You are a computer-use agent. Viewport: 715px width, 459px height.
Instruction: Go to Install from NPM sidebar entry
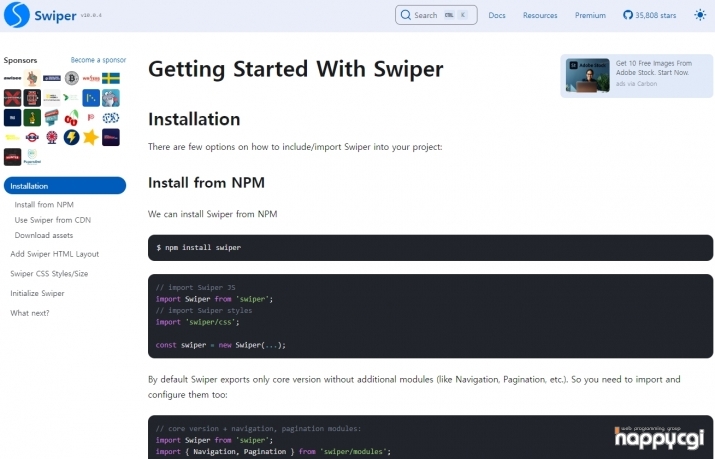(44, 205)
